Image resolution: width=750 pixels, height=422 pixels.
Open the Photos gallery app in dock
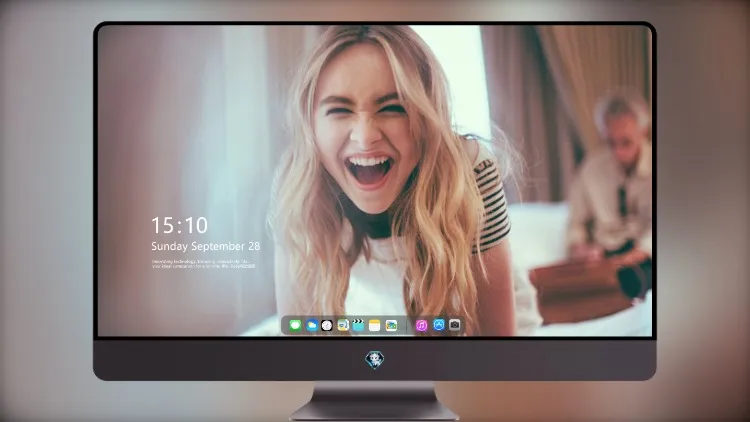coord(391,325)
